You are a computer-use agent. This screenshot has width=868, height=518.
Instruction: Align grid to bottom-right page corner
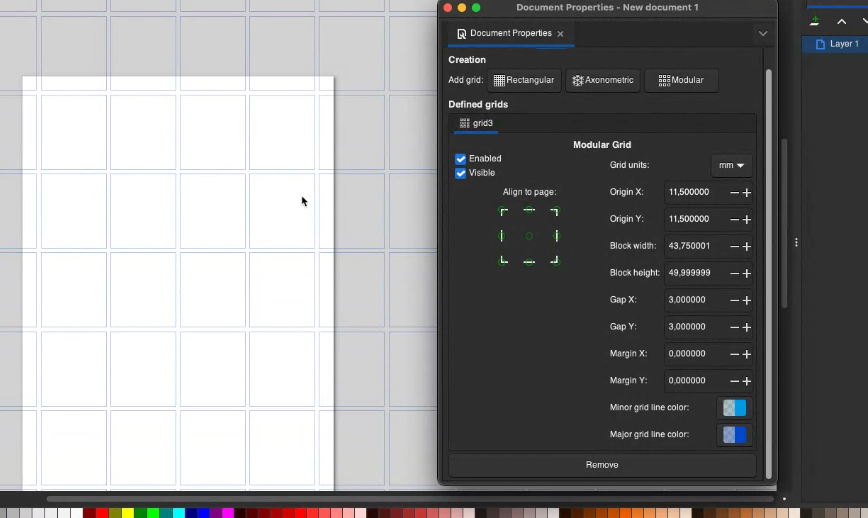pos(555,261)
